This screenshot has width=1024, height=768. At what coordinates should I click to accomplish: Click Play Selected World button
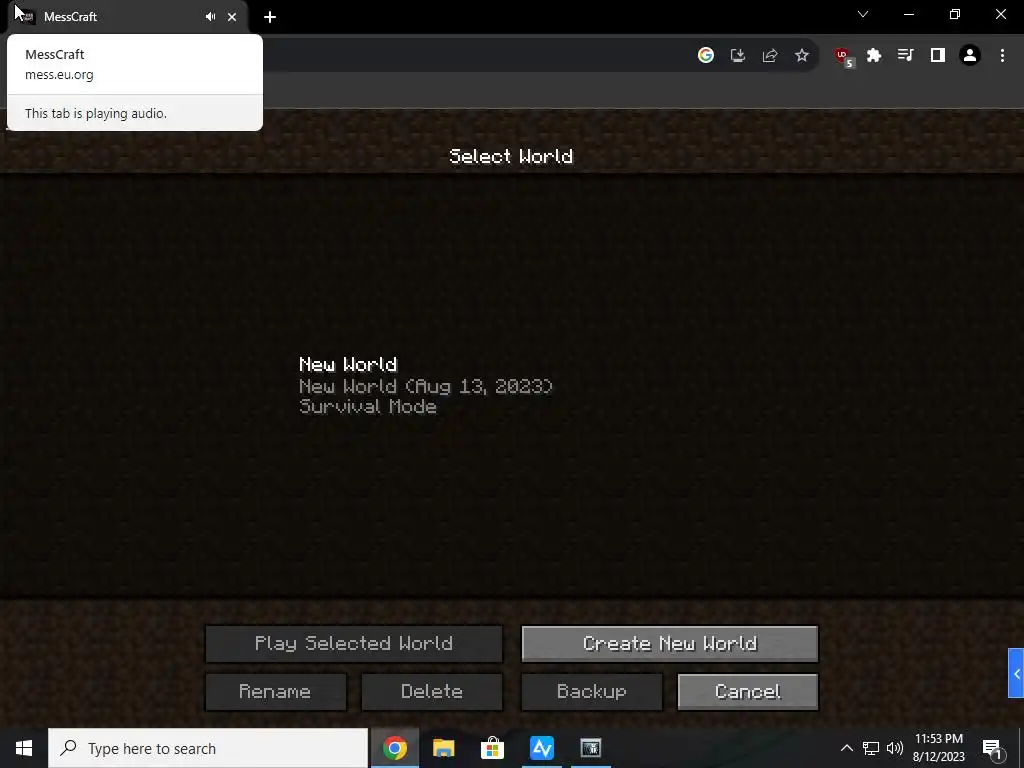(354, 644)
